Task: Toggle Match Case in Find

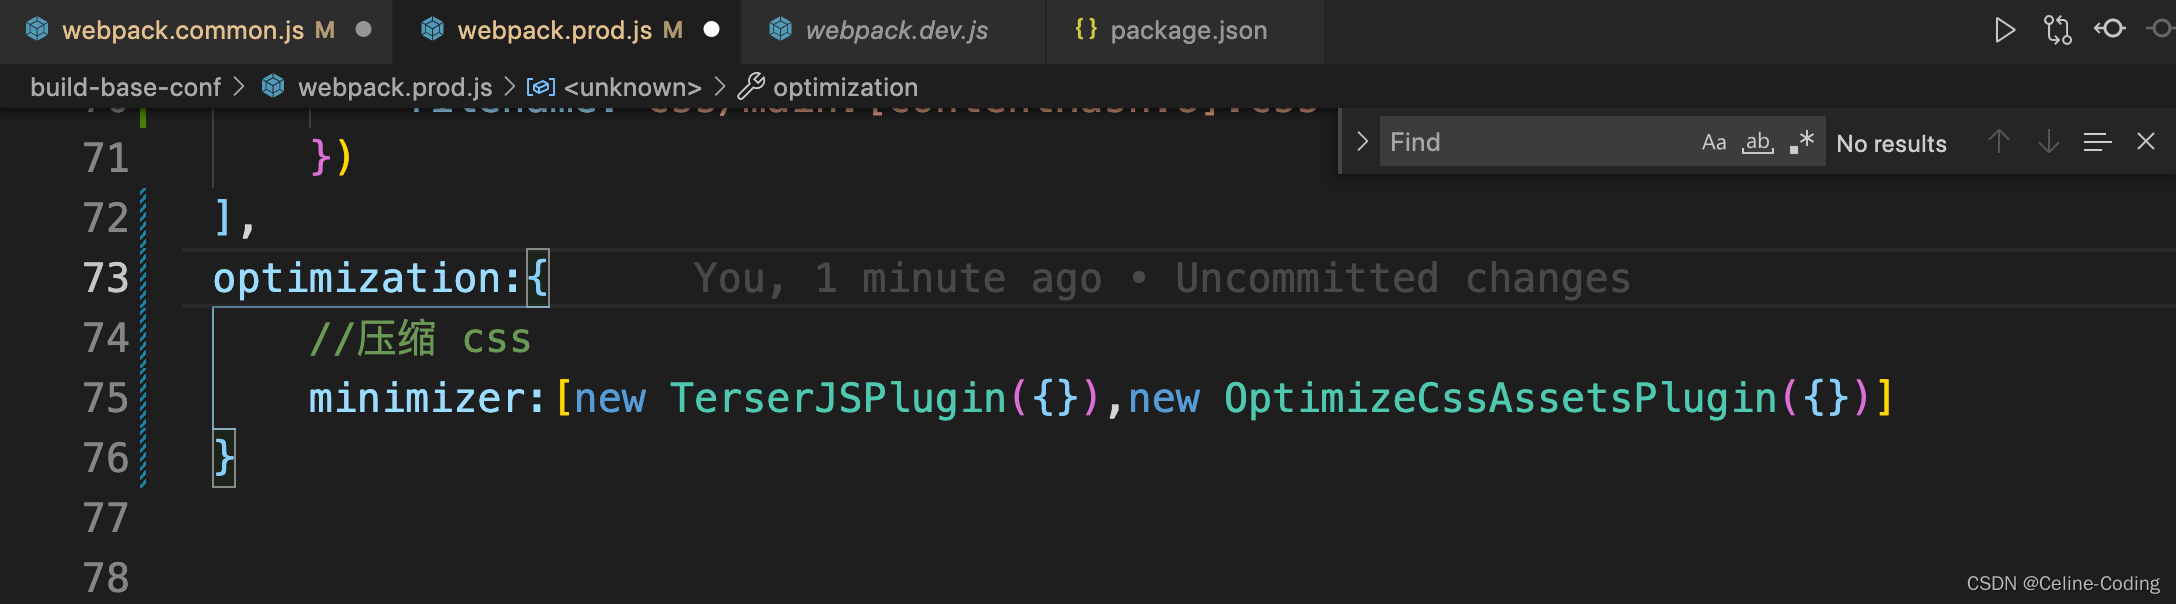Action: coord(1714,142)
